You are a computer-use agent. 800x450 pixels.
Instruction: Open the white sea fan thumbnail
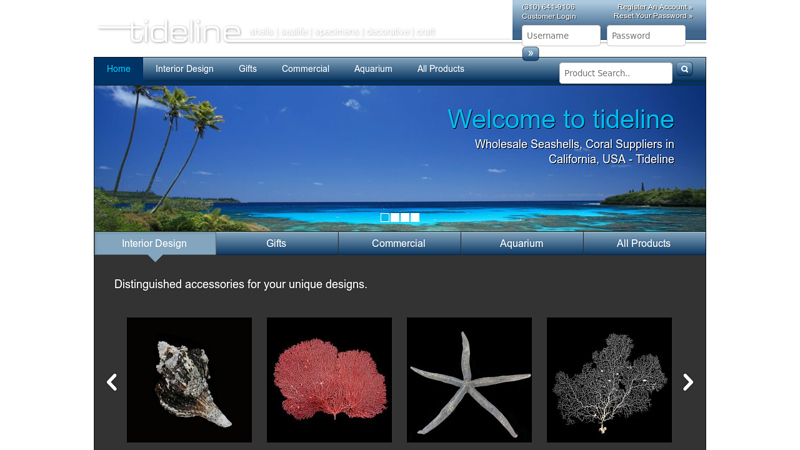tap(609, 380)
